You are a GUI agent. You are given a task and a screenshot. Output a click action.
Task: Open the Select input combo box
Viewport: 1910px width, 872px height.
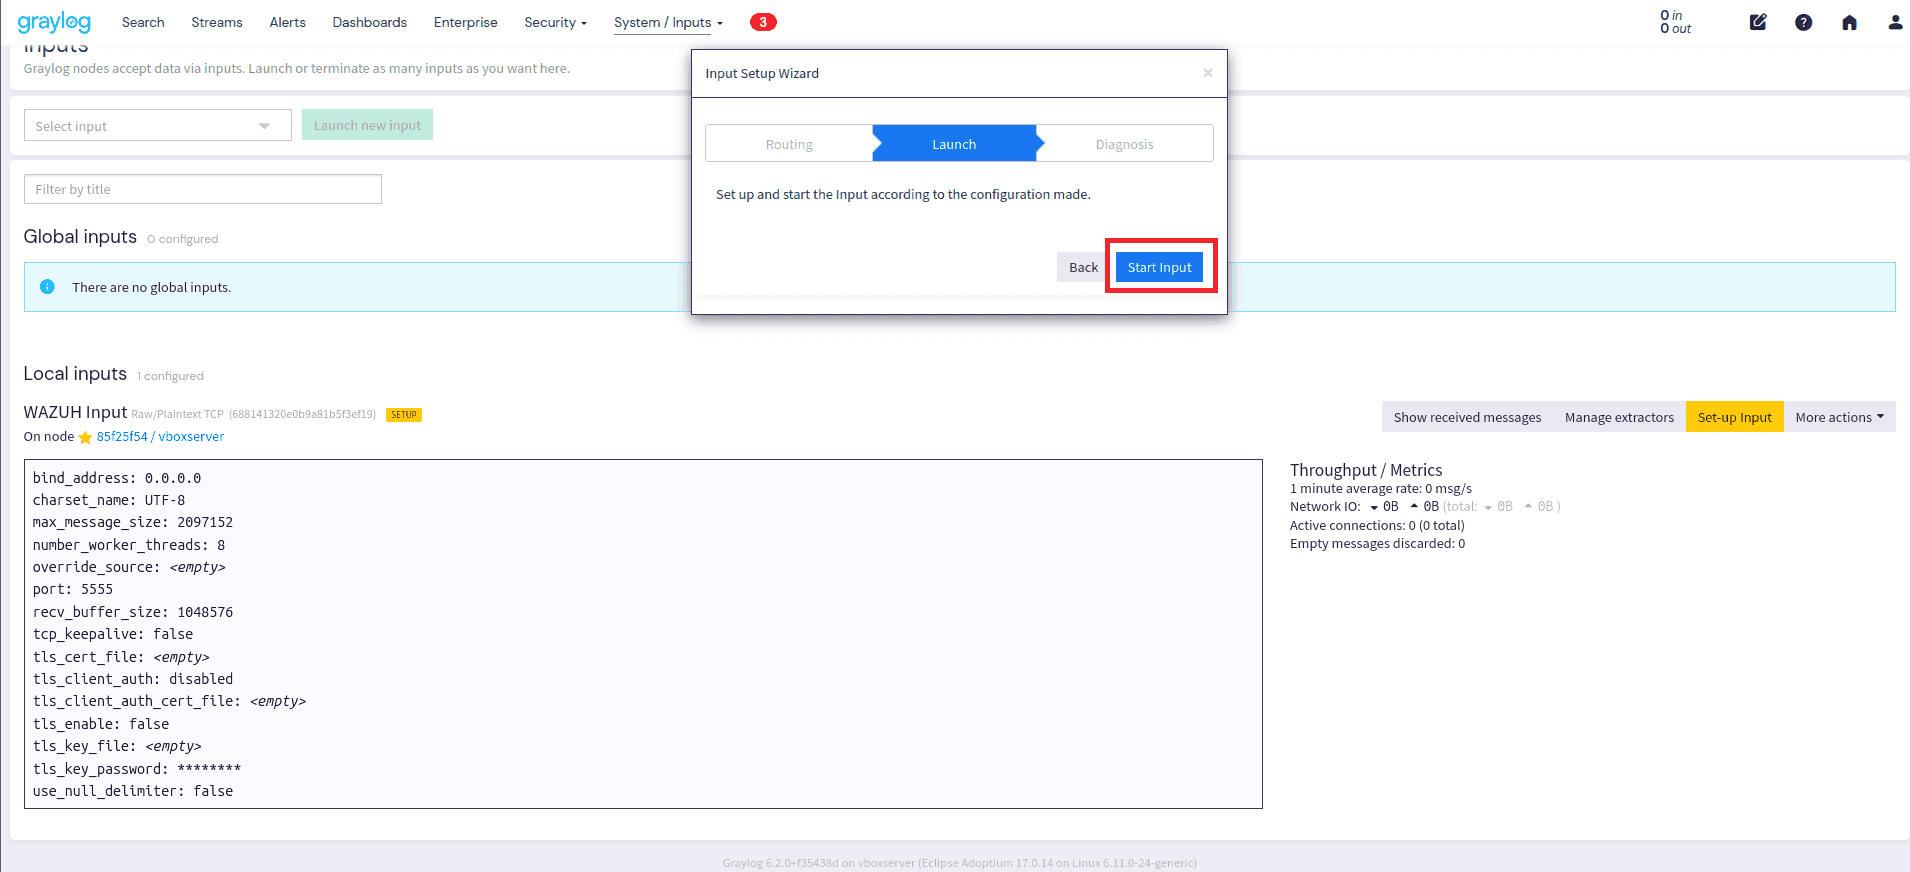(x=158, y=125)
